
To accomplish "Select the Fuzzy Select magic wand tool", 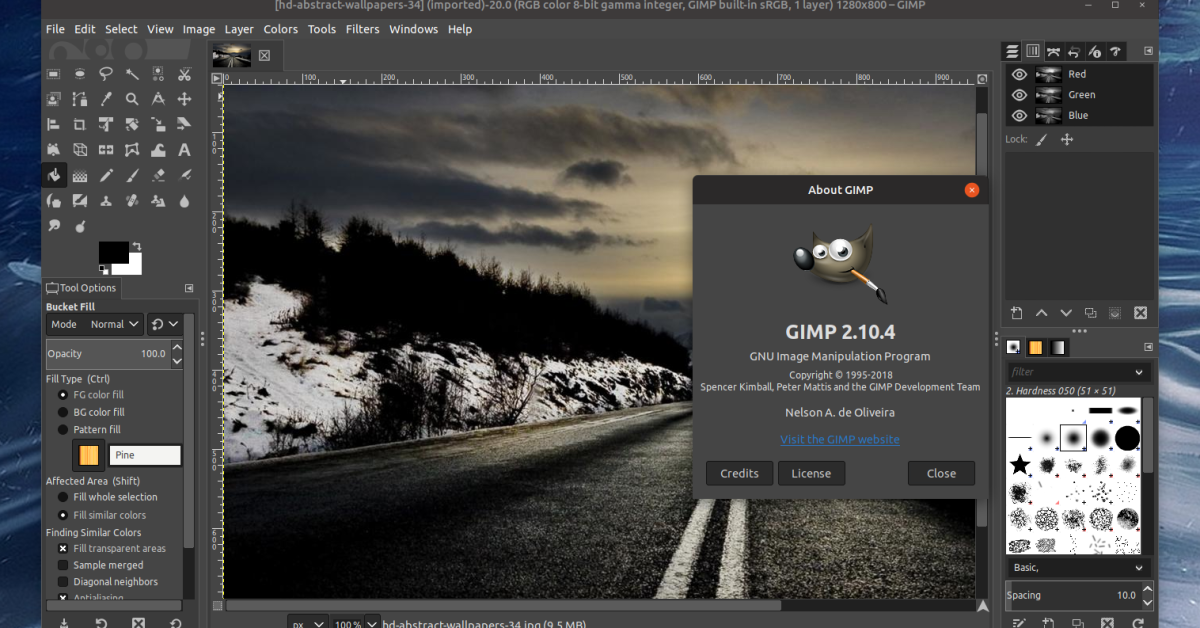I will coord(132,74).
